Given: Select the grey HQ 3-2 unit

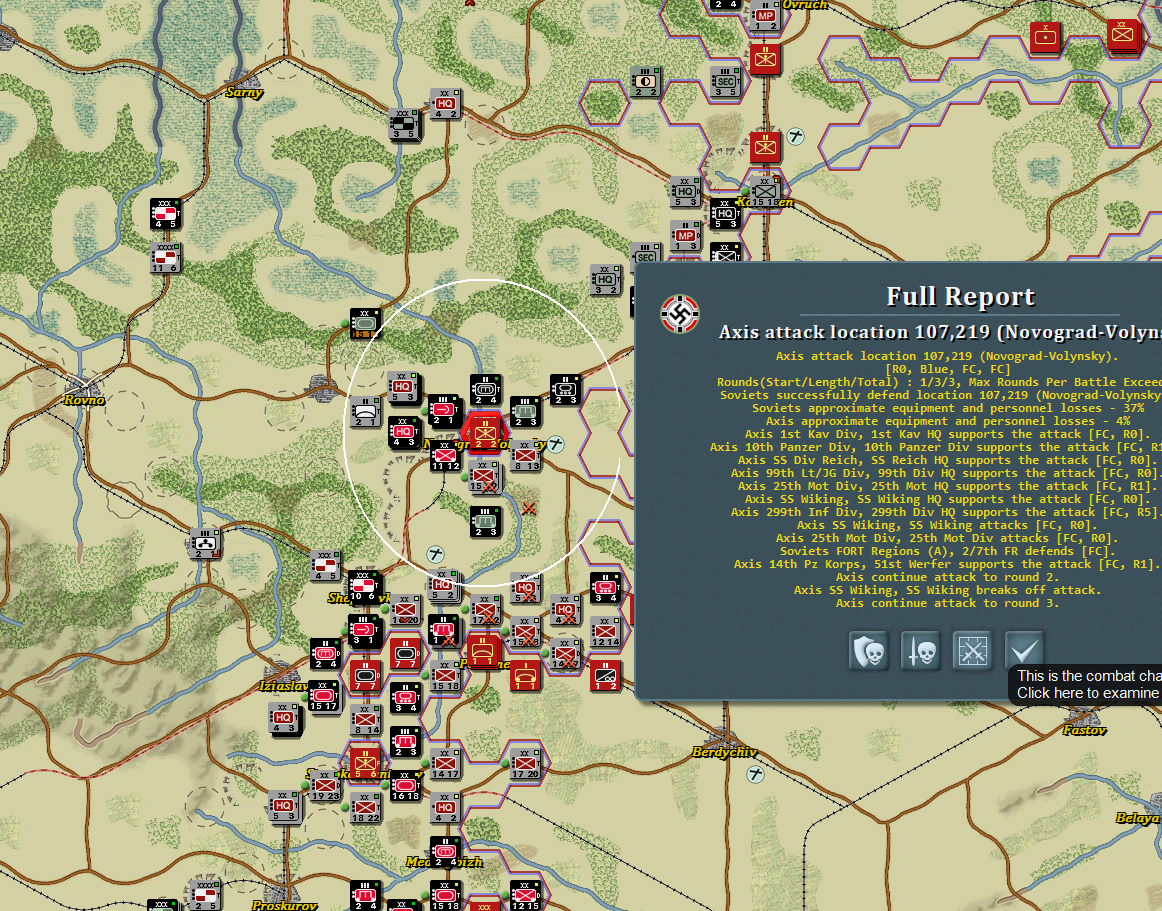Looking at the screenshot, I should tap(605, 279).
